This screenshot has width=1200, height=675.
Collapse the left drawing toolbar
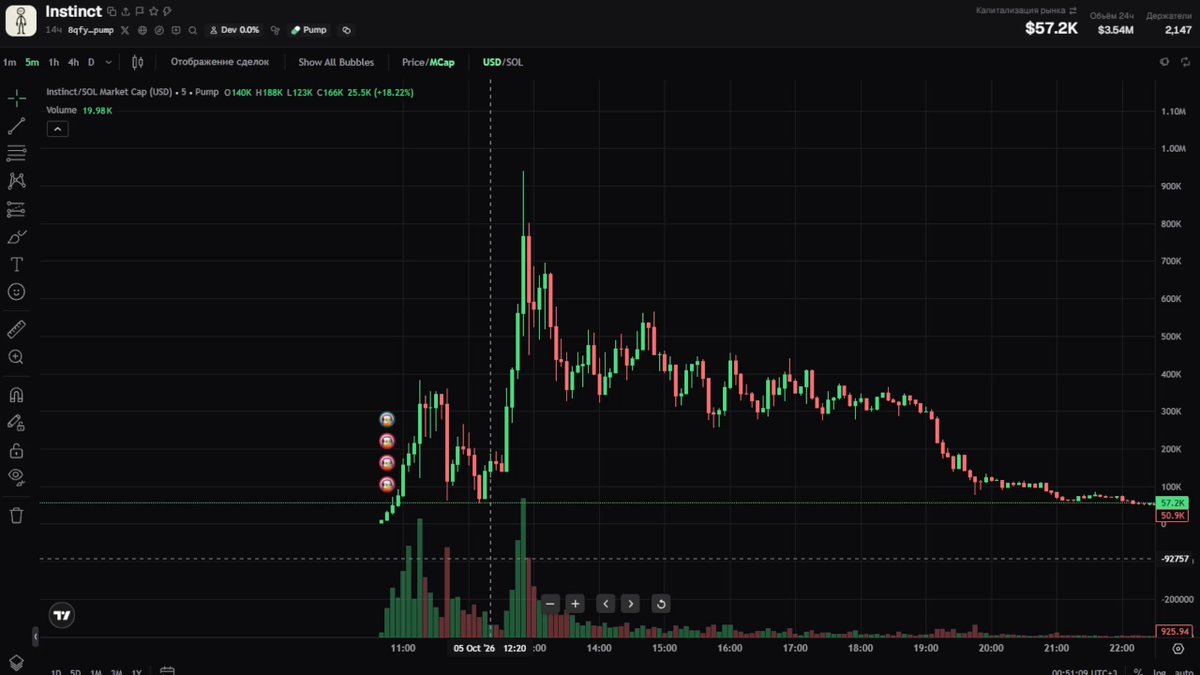[35, 636]
